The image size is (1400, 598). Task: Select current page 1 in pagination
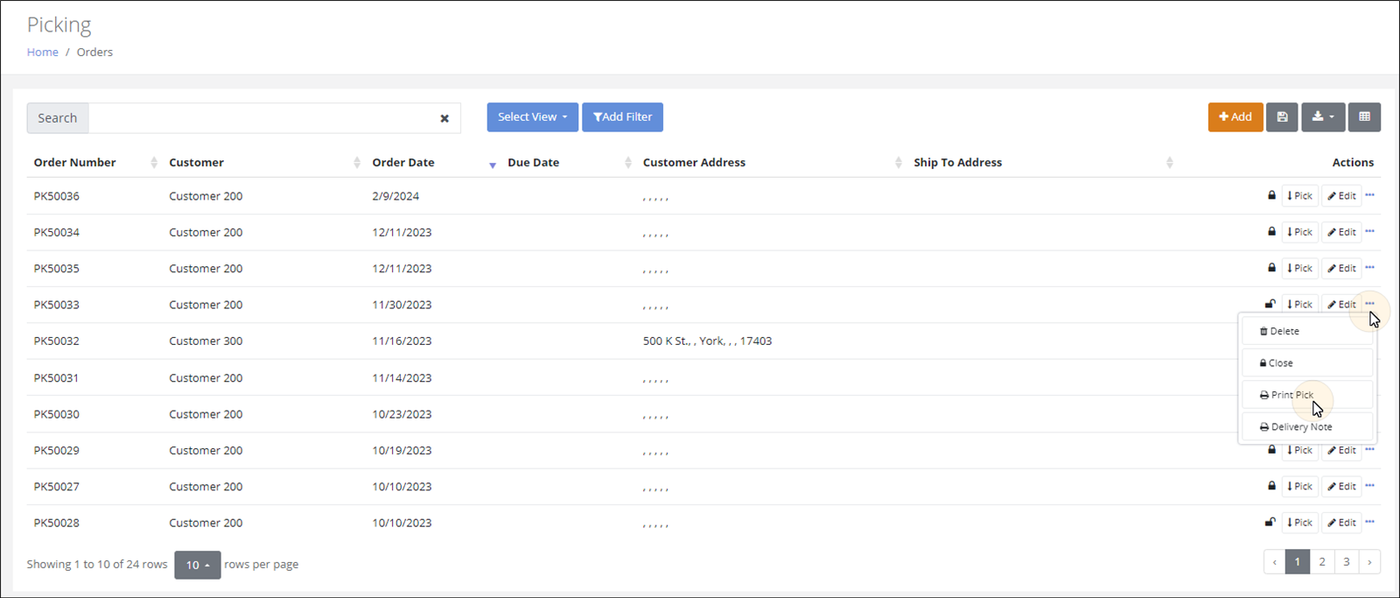1297,562
